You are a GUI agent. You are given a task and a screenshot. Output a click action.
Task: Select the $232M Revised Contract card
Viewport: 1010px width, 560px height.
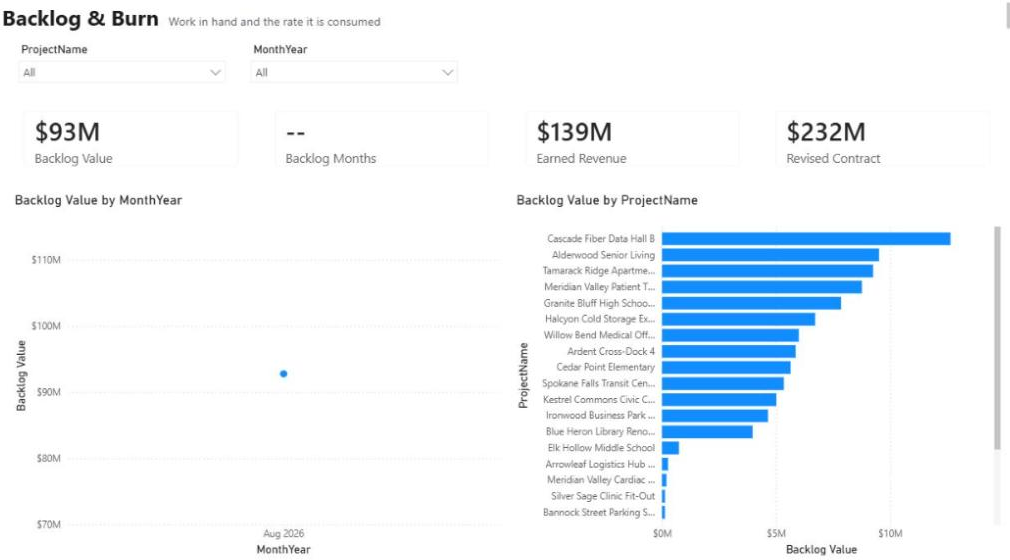tap(882, 139)
